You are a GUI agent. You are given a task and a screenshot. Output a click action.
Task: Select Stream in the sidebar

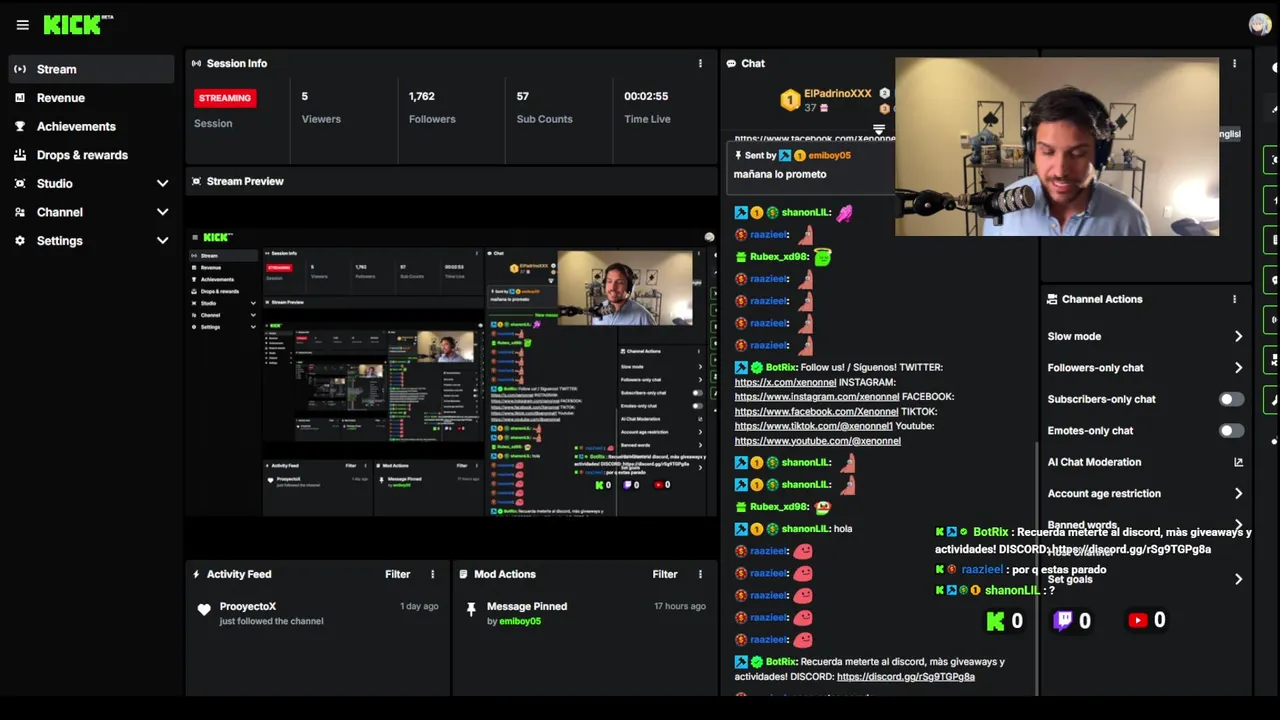coord(90,69)
